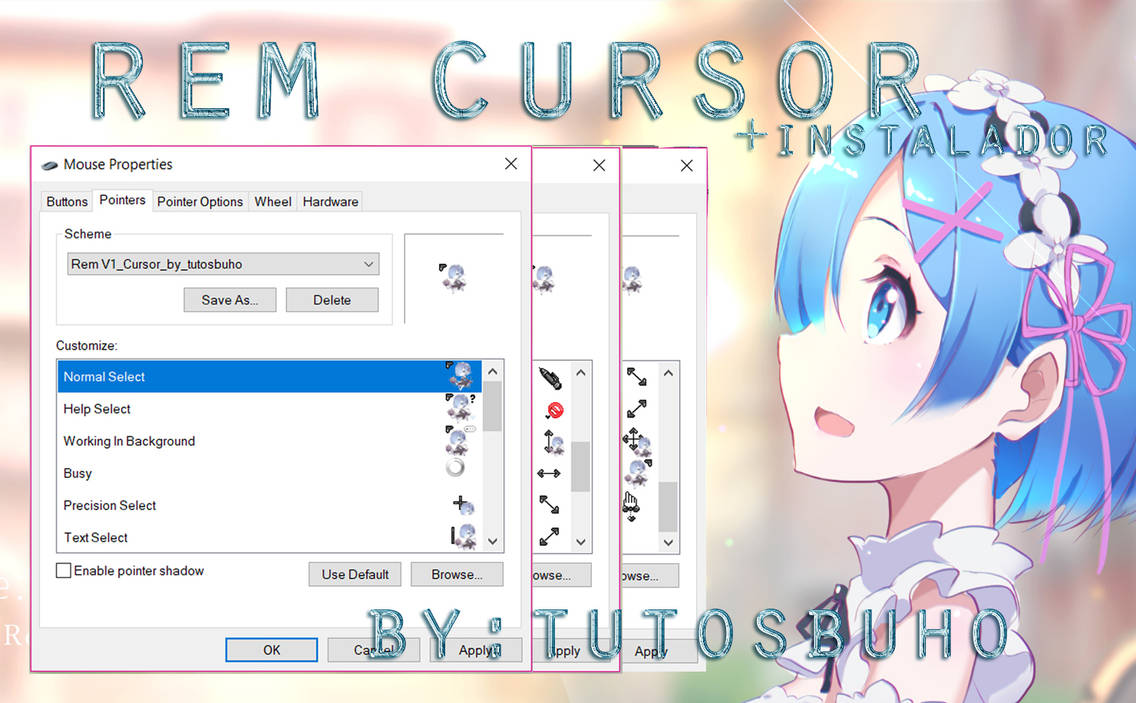The width and height of the screenshot is (1136, 703).
Task: Enable pointer shadow checkbox
Action: point(64,570)
